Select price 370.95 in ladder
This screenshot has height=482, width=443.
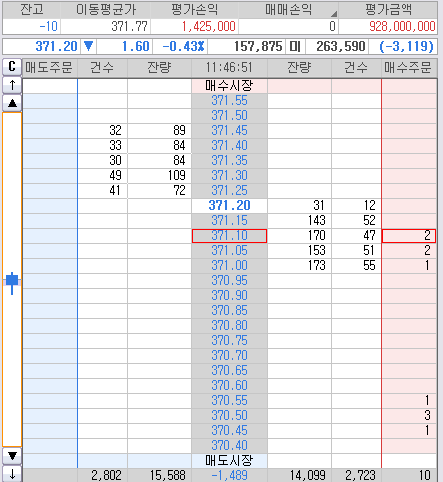229,281
